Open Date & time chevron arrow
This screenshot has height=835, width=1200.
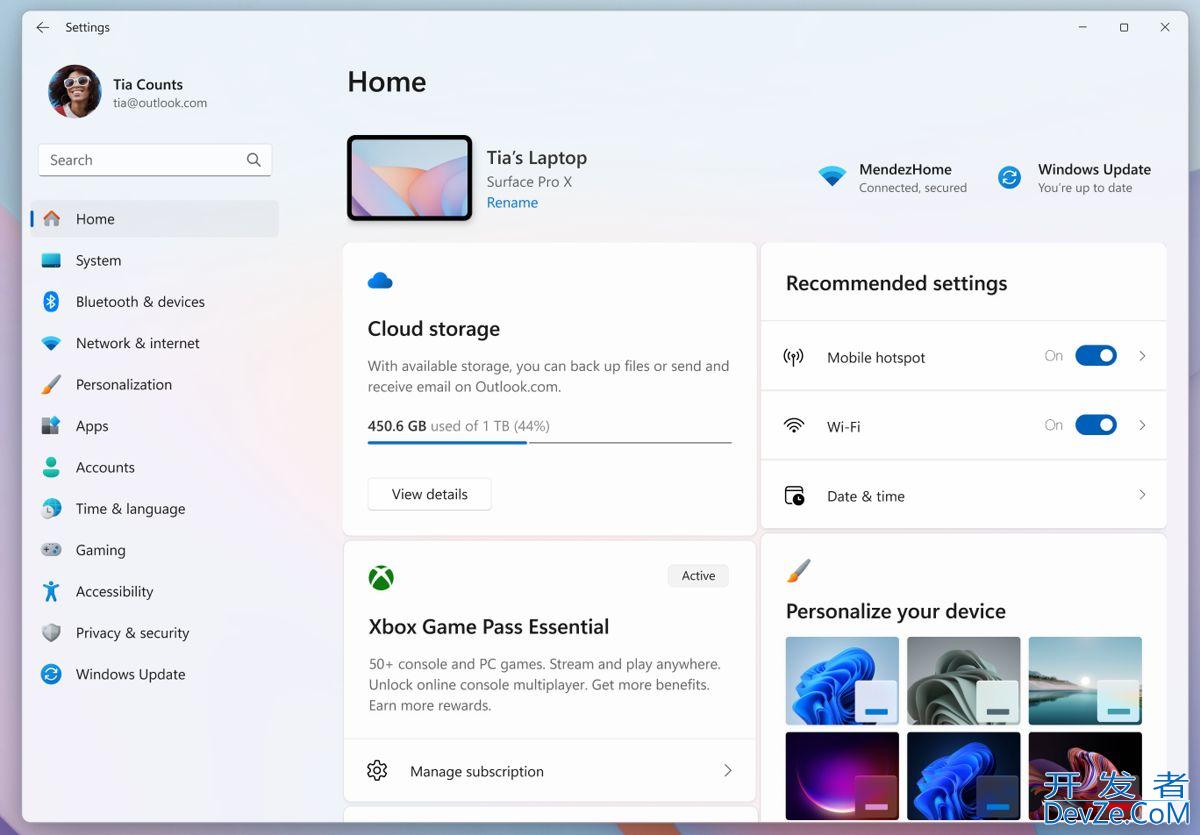click(x=1142, y=495)
